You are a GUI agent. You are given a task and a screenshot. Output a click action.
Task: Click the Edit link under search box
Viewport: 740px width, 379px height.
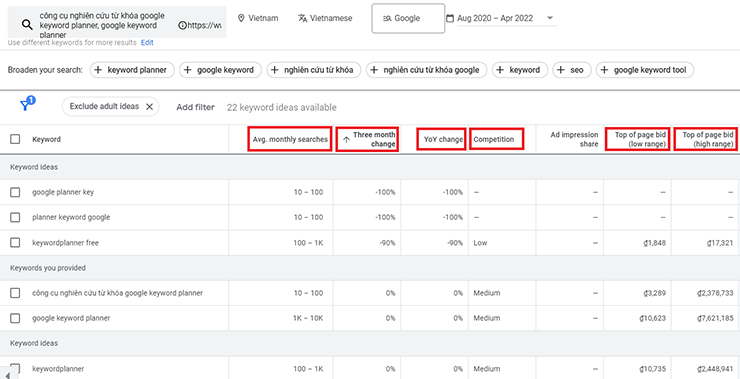click(x=147, y=42)
